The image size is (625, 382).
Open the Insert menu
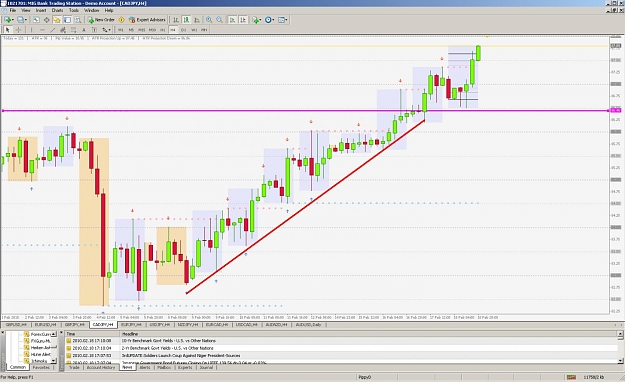tap(41, 10)
